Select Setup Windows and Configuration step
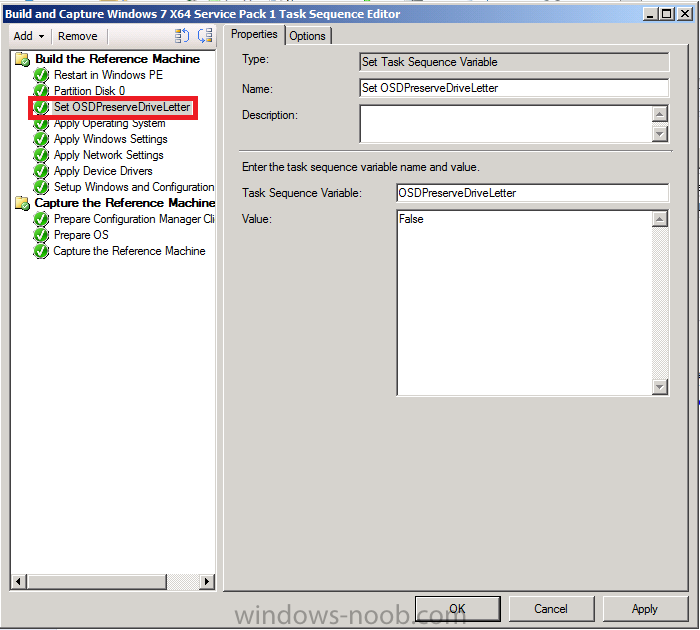 134,187
